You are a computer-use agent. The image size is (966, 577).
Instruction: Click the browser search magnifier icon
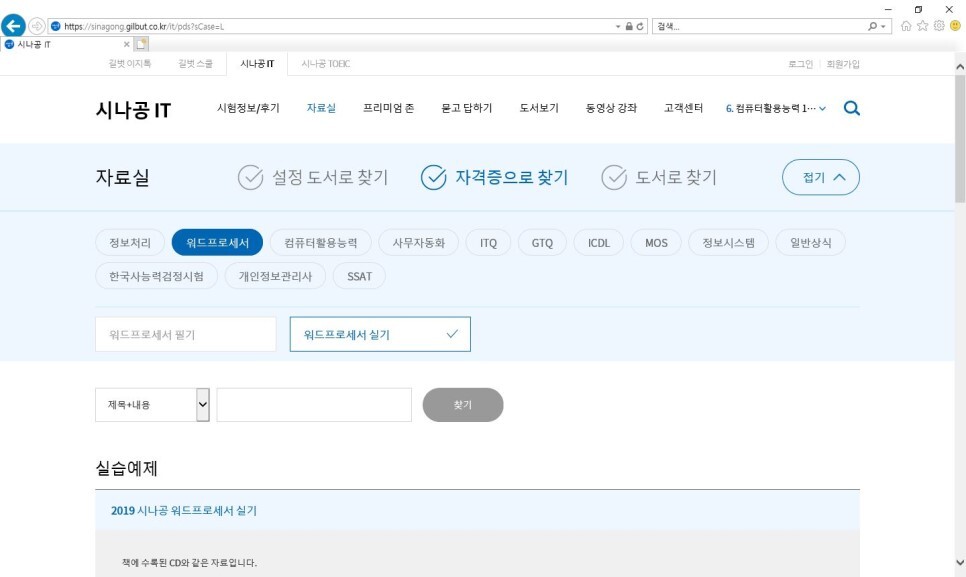point(872,26)
